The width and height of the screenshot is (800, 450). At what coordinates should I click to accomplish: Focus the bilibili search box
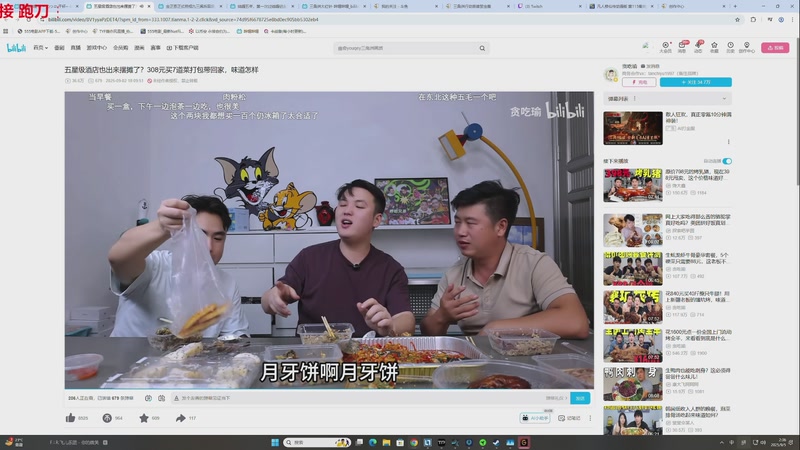406,48
